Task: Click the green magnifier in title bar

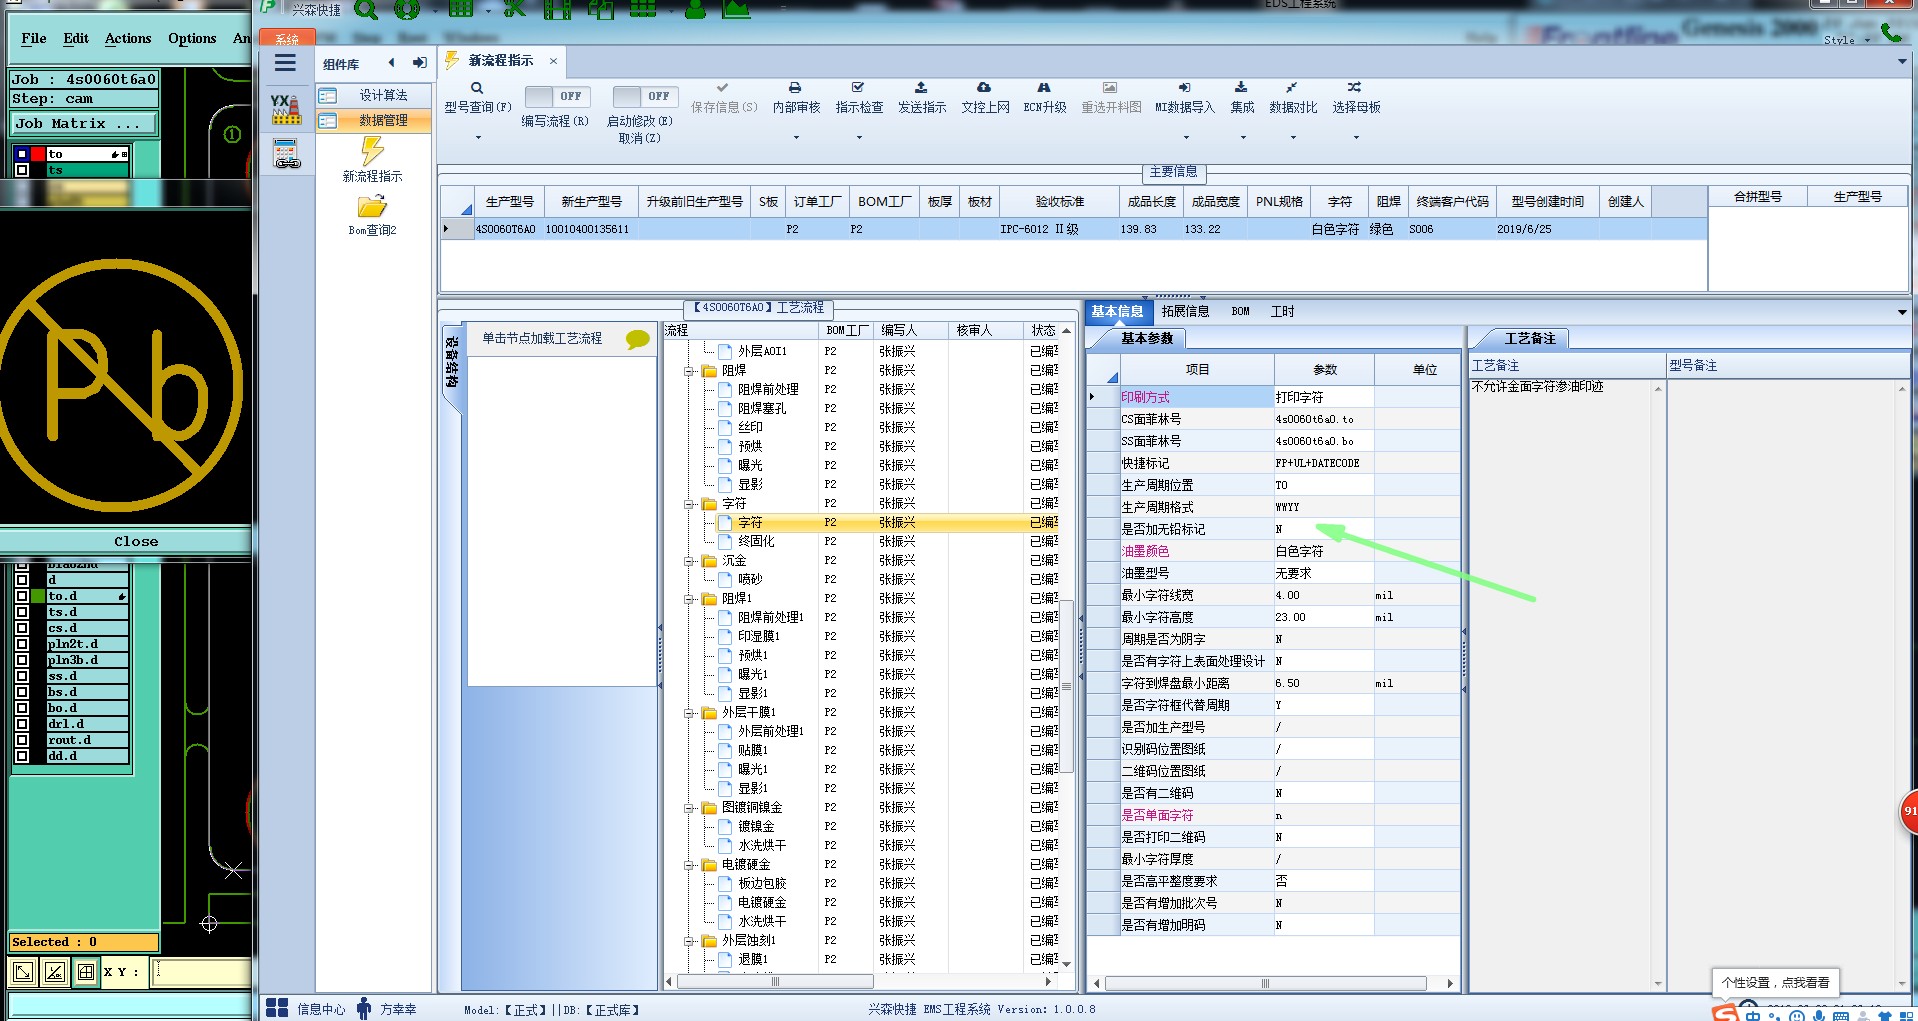Action: [x=366, y=10]
